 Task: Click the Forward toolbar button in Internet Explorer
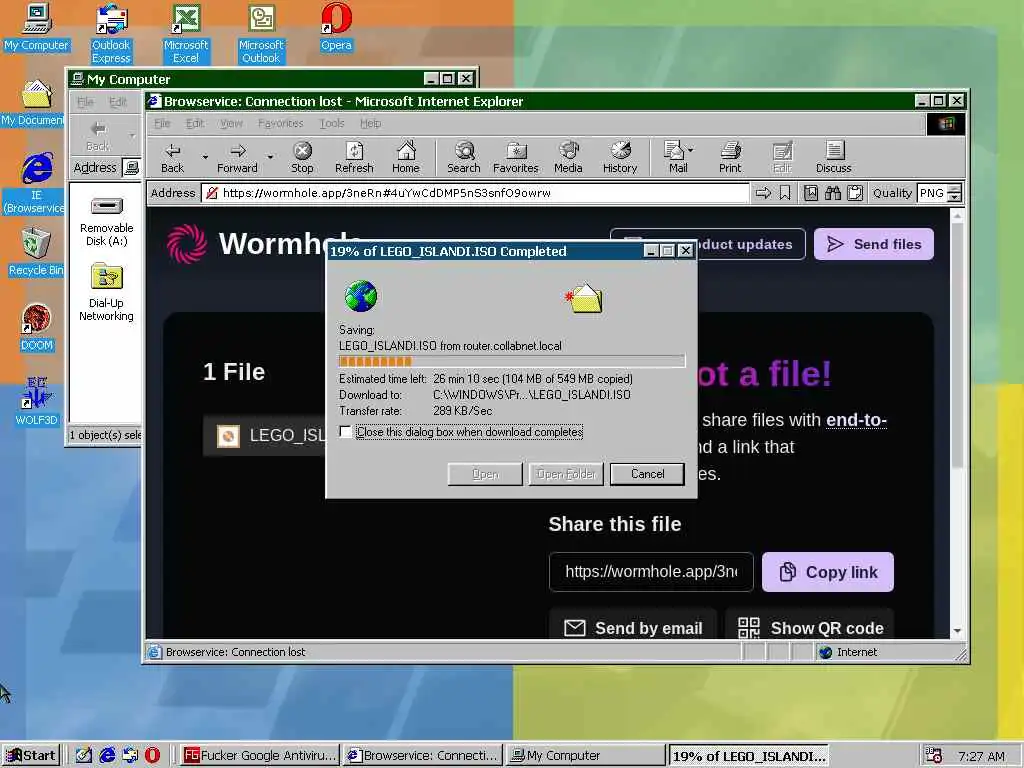pos(237,157)
